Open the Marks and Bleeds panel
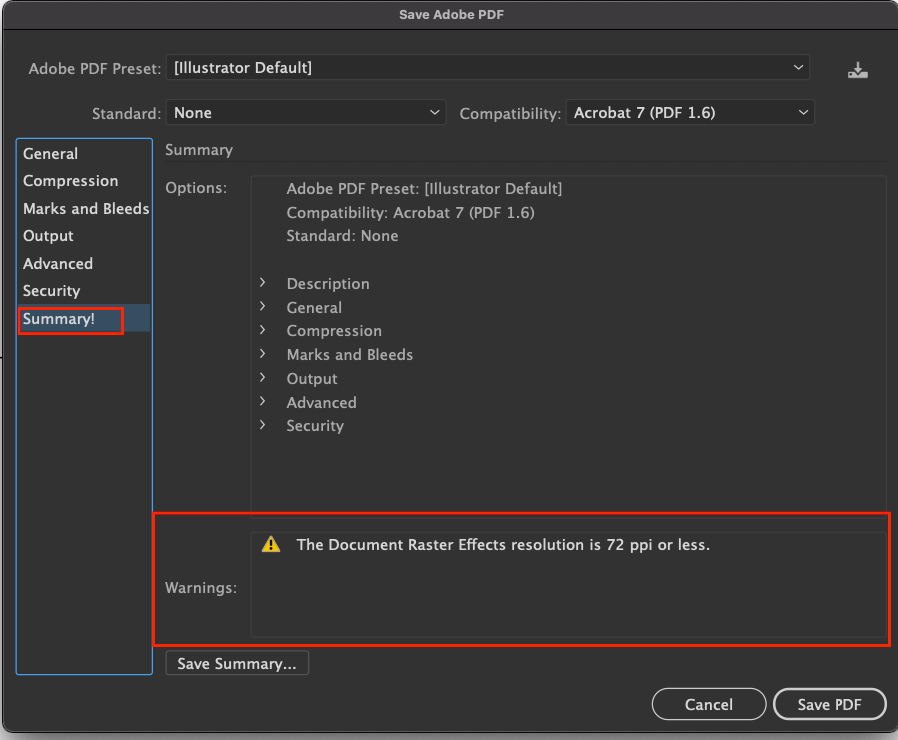The height and width of the screenshot is (740, 898). (85, 208)
